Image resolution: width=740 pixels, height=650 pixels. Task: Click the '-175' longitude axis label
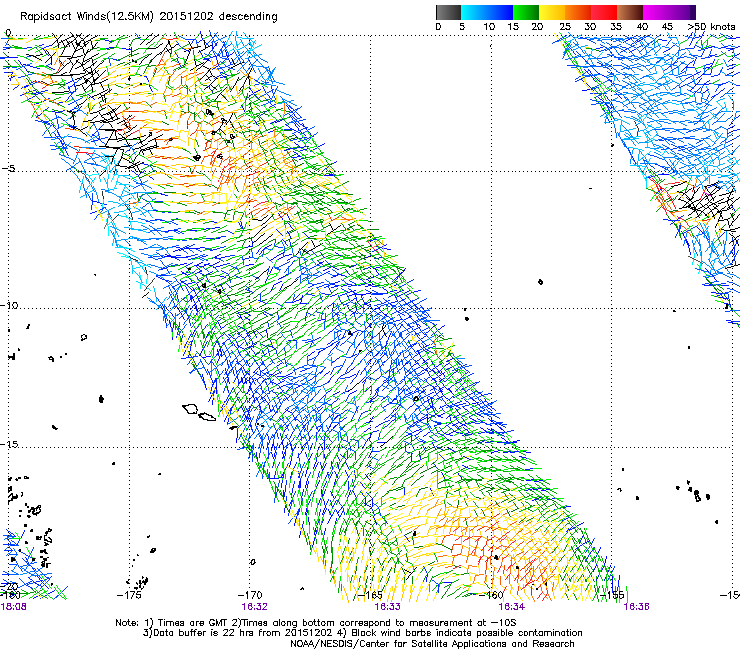click(x=129, y=595)
